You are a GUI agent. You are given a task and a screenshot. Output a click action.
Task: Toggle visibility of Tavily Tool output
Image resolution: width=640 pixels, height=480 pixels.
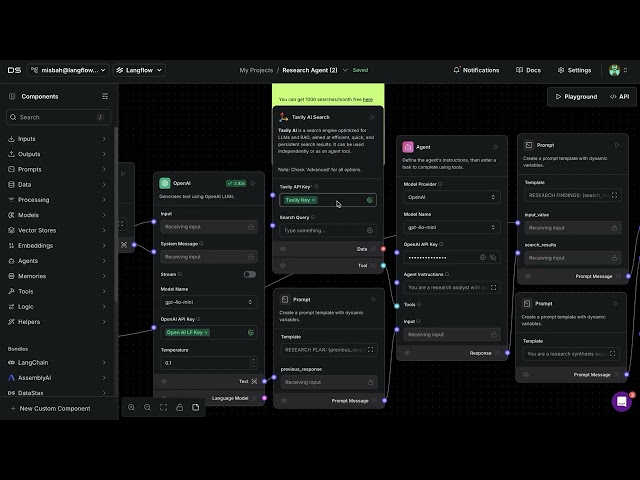pos(283,266)
